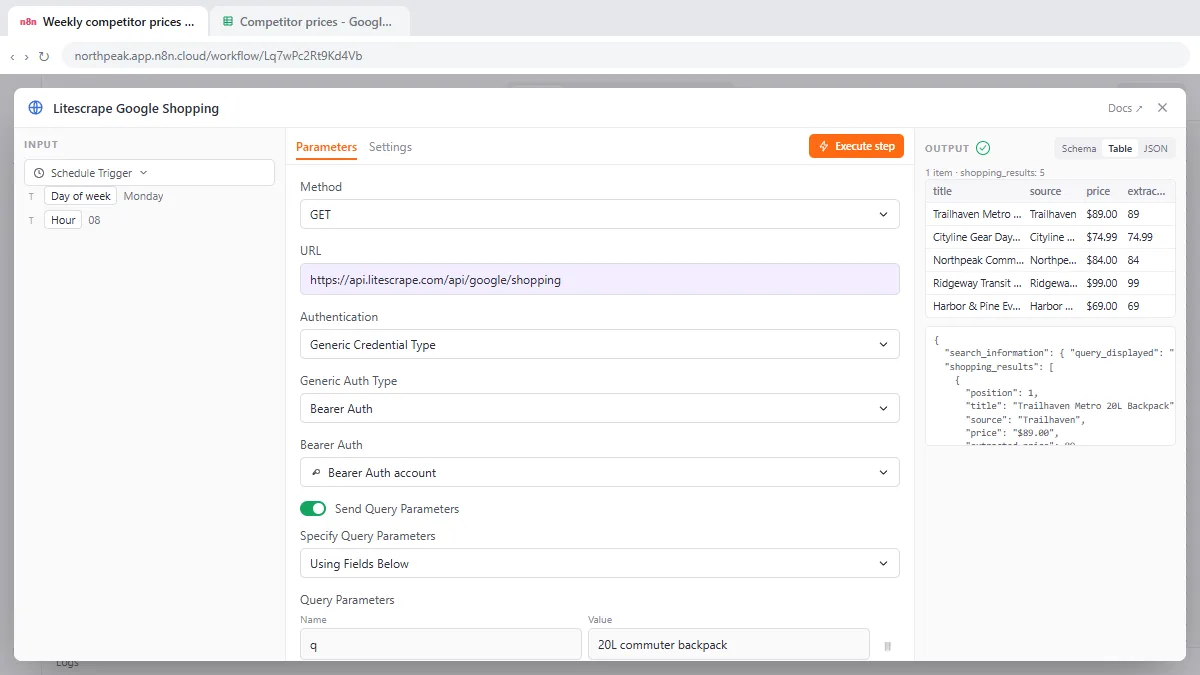This screenshot has height=675, width=1200.
Task: Click the JSON output preview block
Action: (x=1050, y=386)
